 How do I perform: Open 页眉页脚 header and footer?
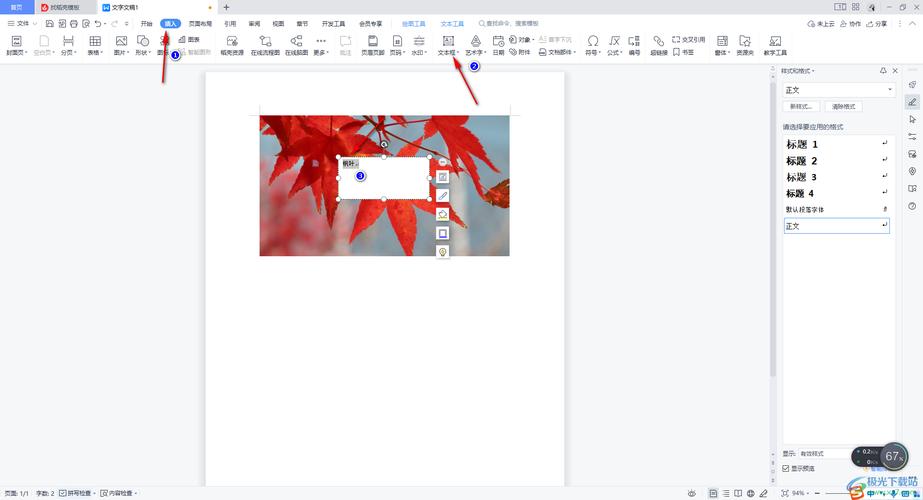click(373, 45)
